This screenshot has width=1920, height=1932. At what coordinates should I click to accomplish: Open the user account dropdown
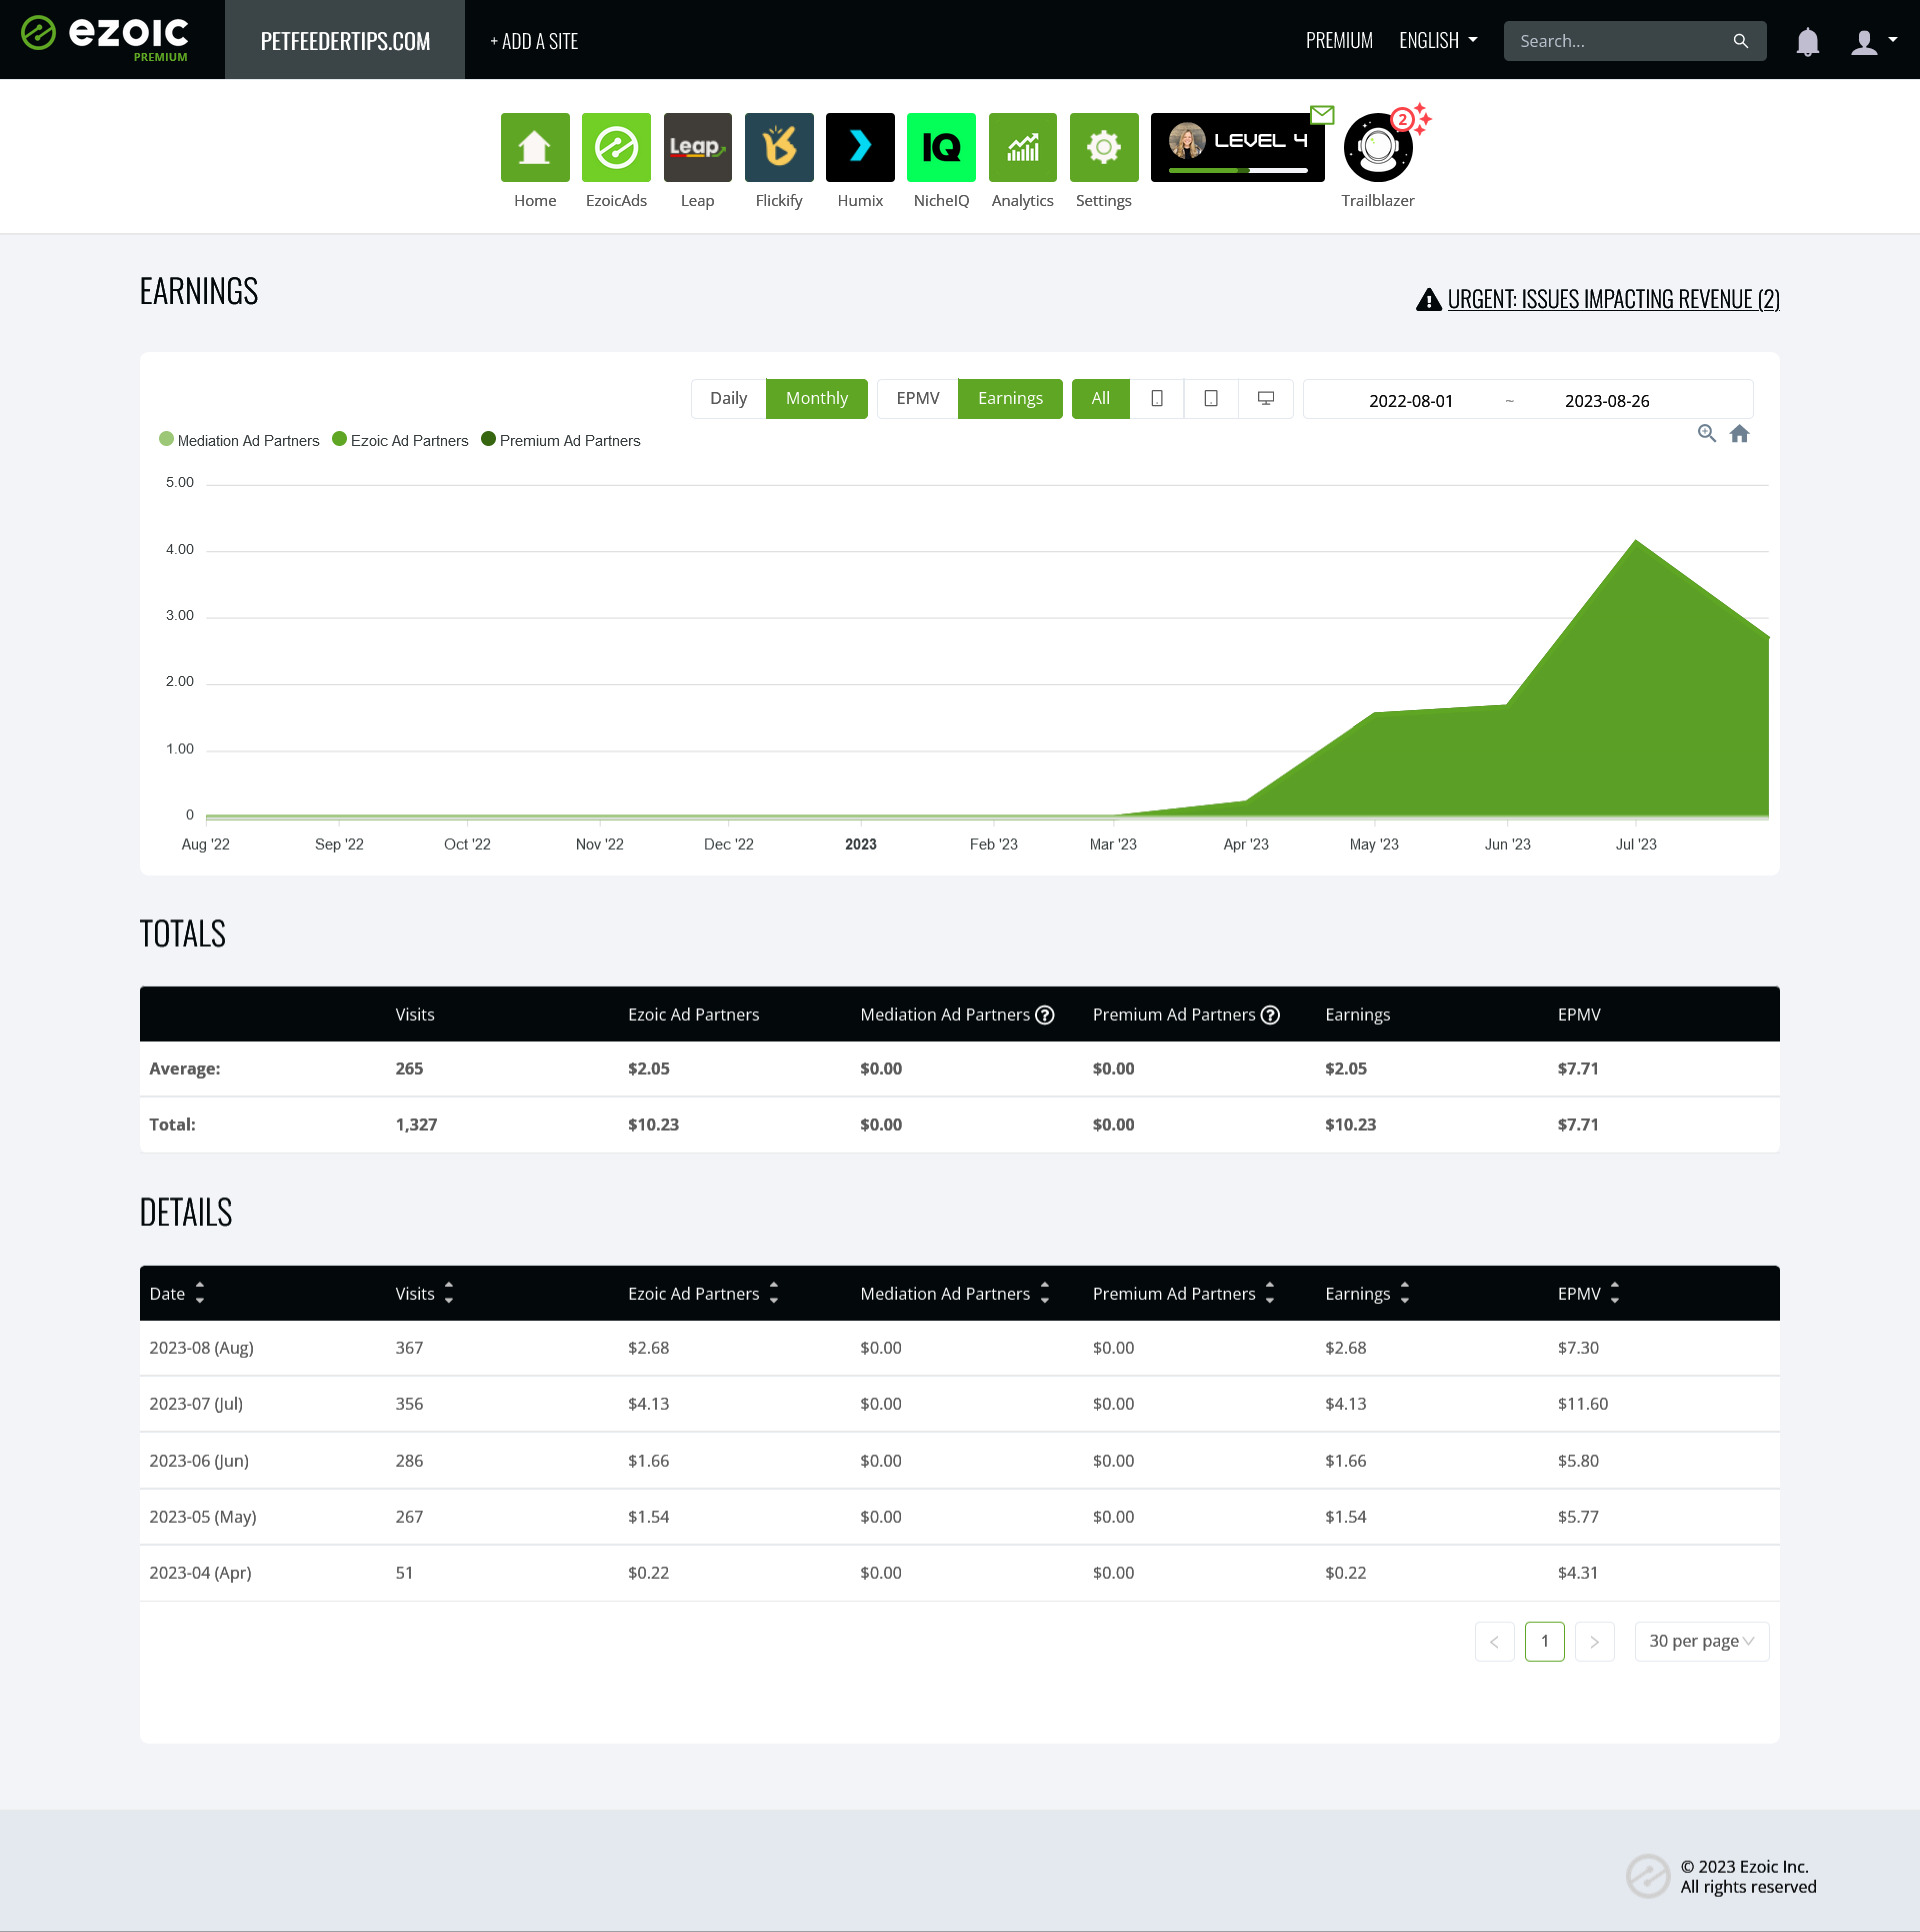point(1874,41)
